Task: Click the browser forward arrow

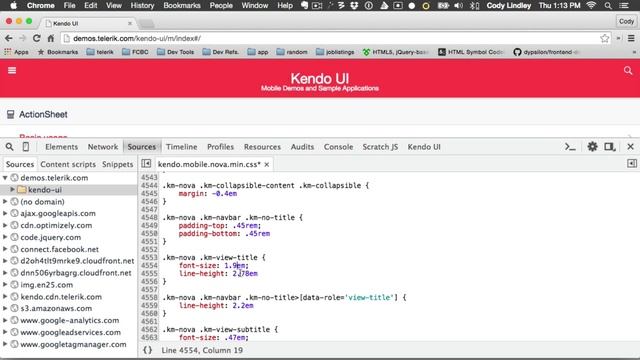Action: [22, 38]
